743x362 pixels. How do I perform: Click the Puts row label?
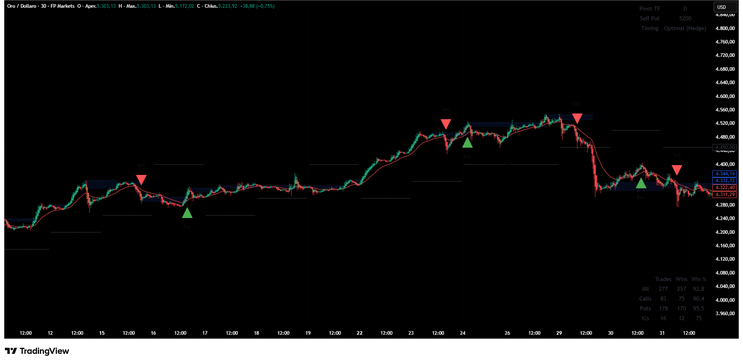point(645,308)
